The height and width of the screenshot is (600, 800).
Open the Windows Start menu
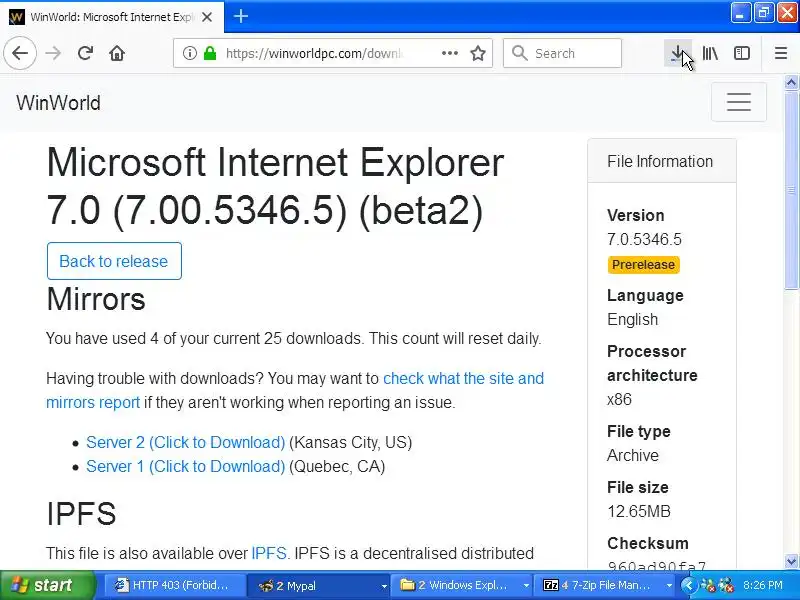pos(47,585)
